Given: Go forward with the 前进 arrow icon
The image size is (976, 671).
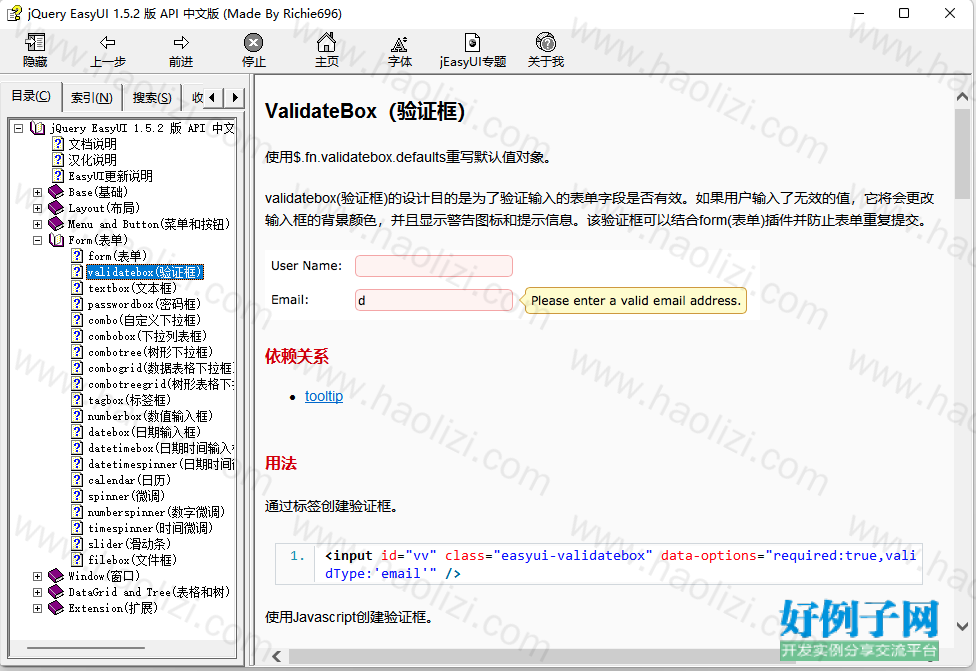Looking at the screenshot, I should click(x=181, y=42).
